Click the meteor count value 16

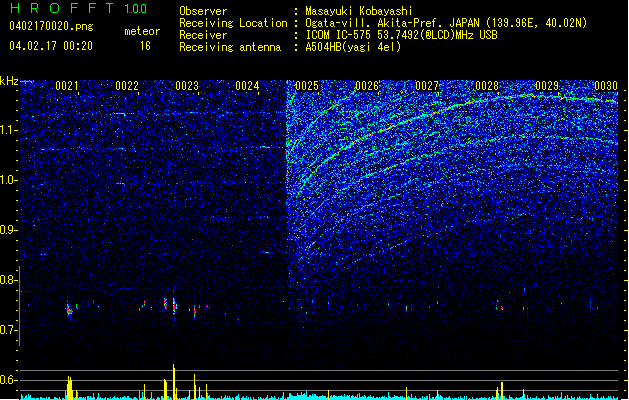coord(145,46)
